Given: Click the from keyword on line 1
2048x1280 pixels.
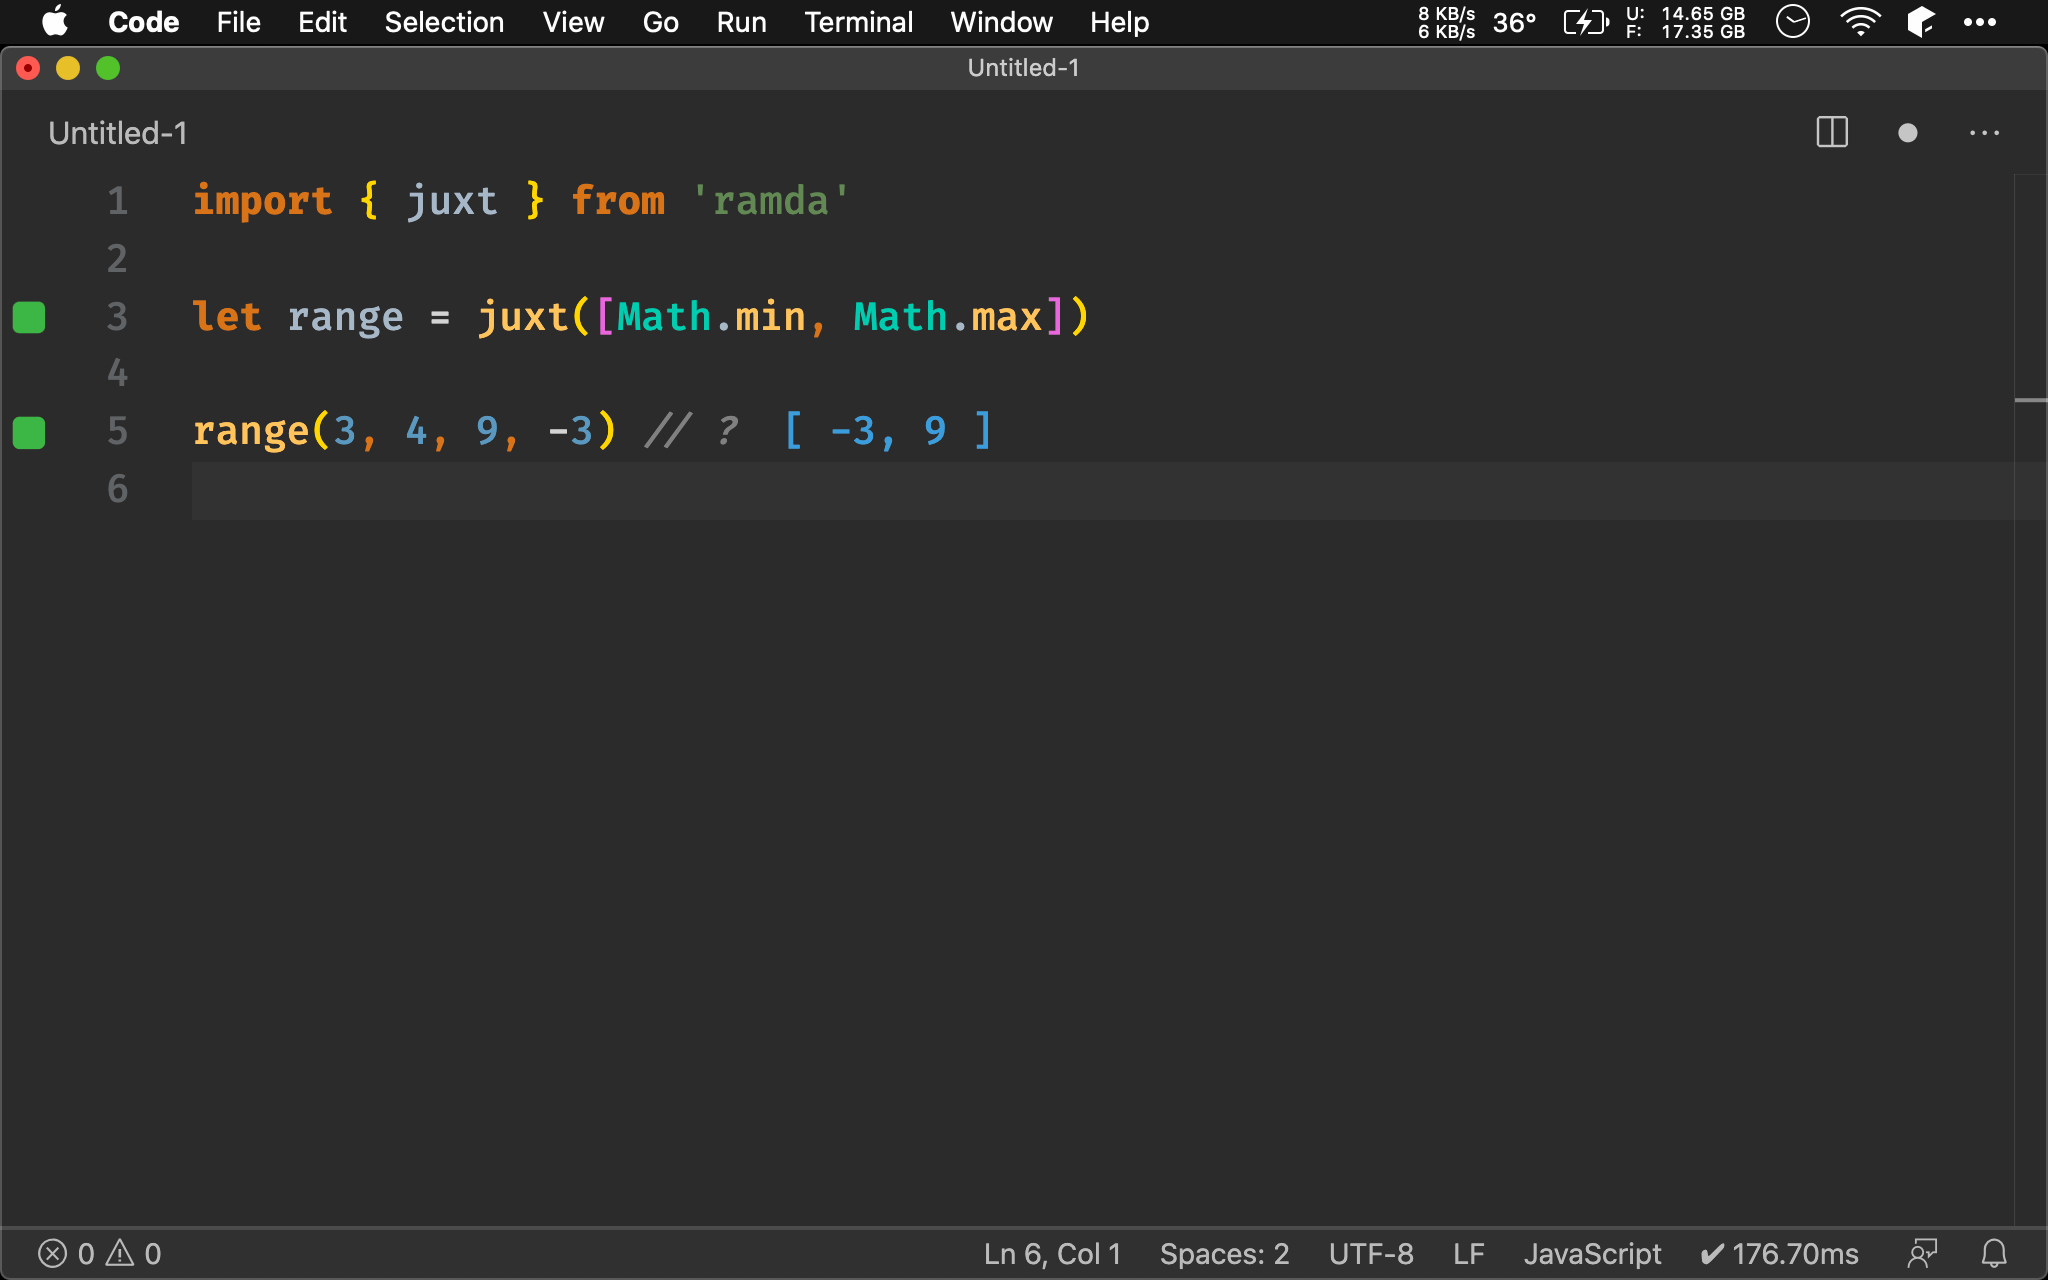Looking at the screenshot, I should 618,201.
